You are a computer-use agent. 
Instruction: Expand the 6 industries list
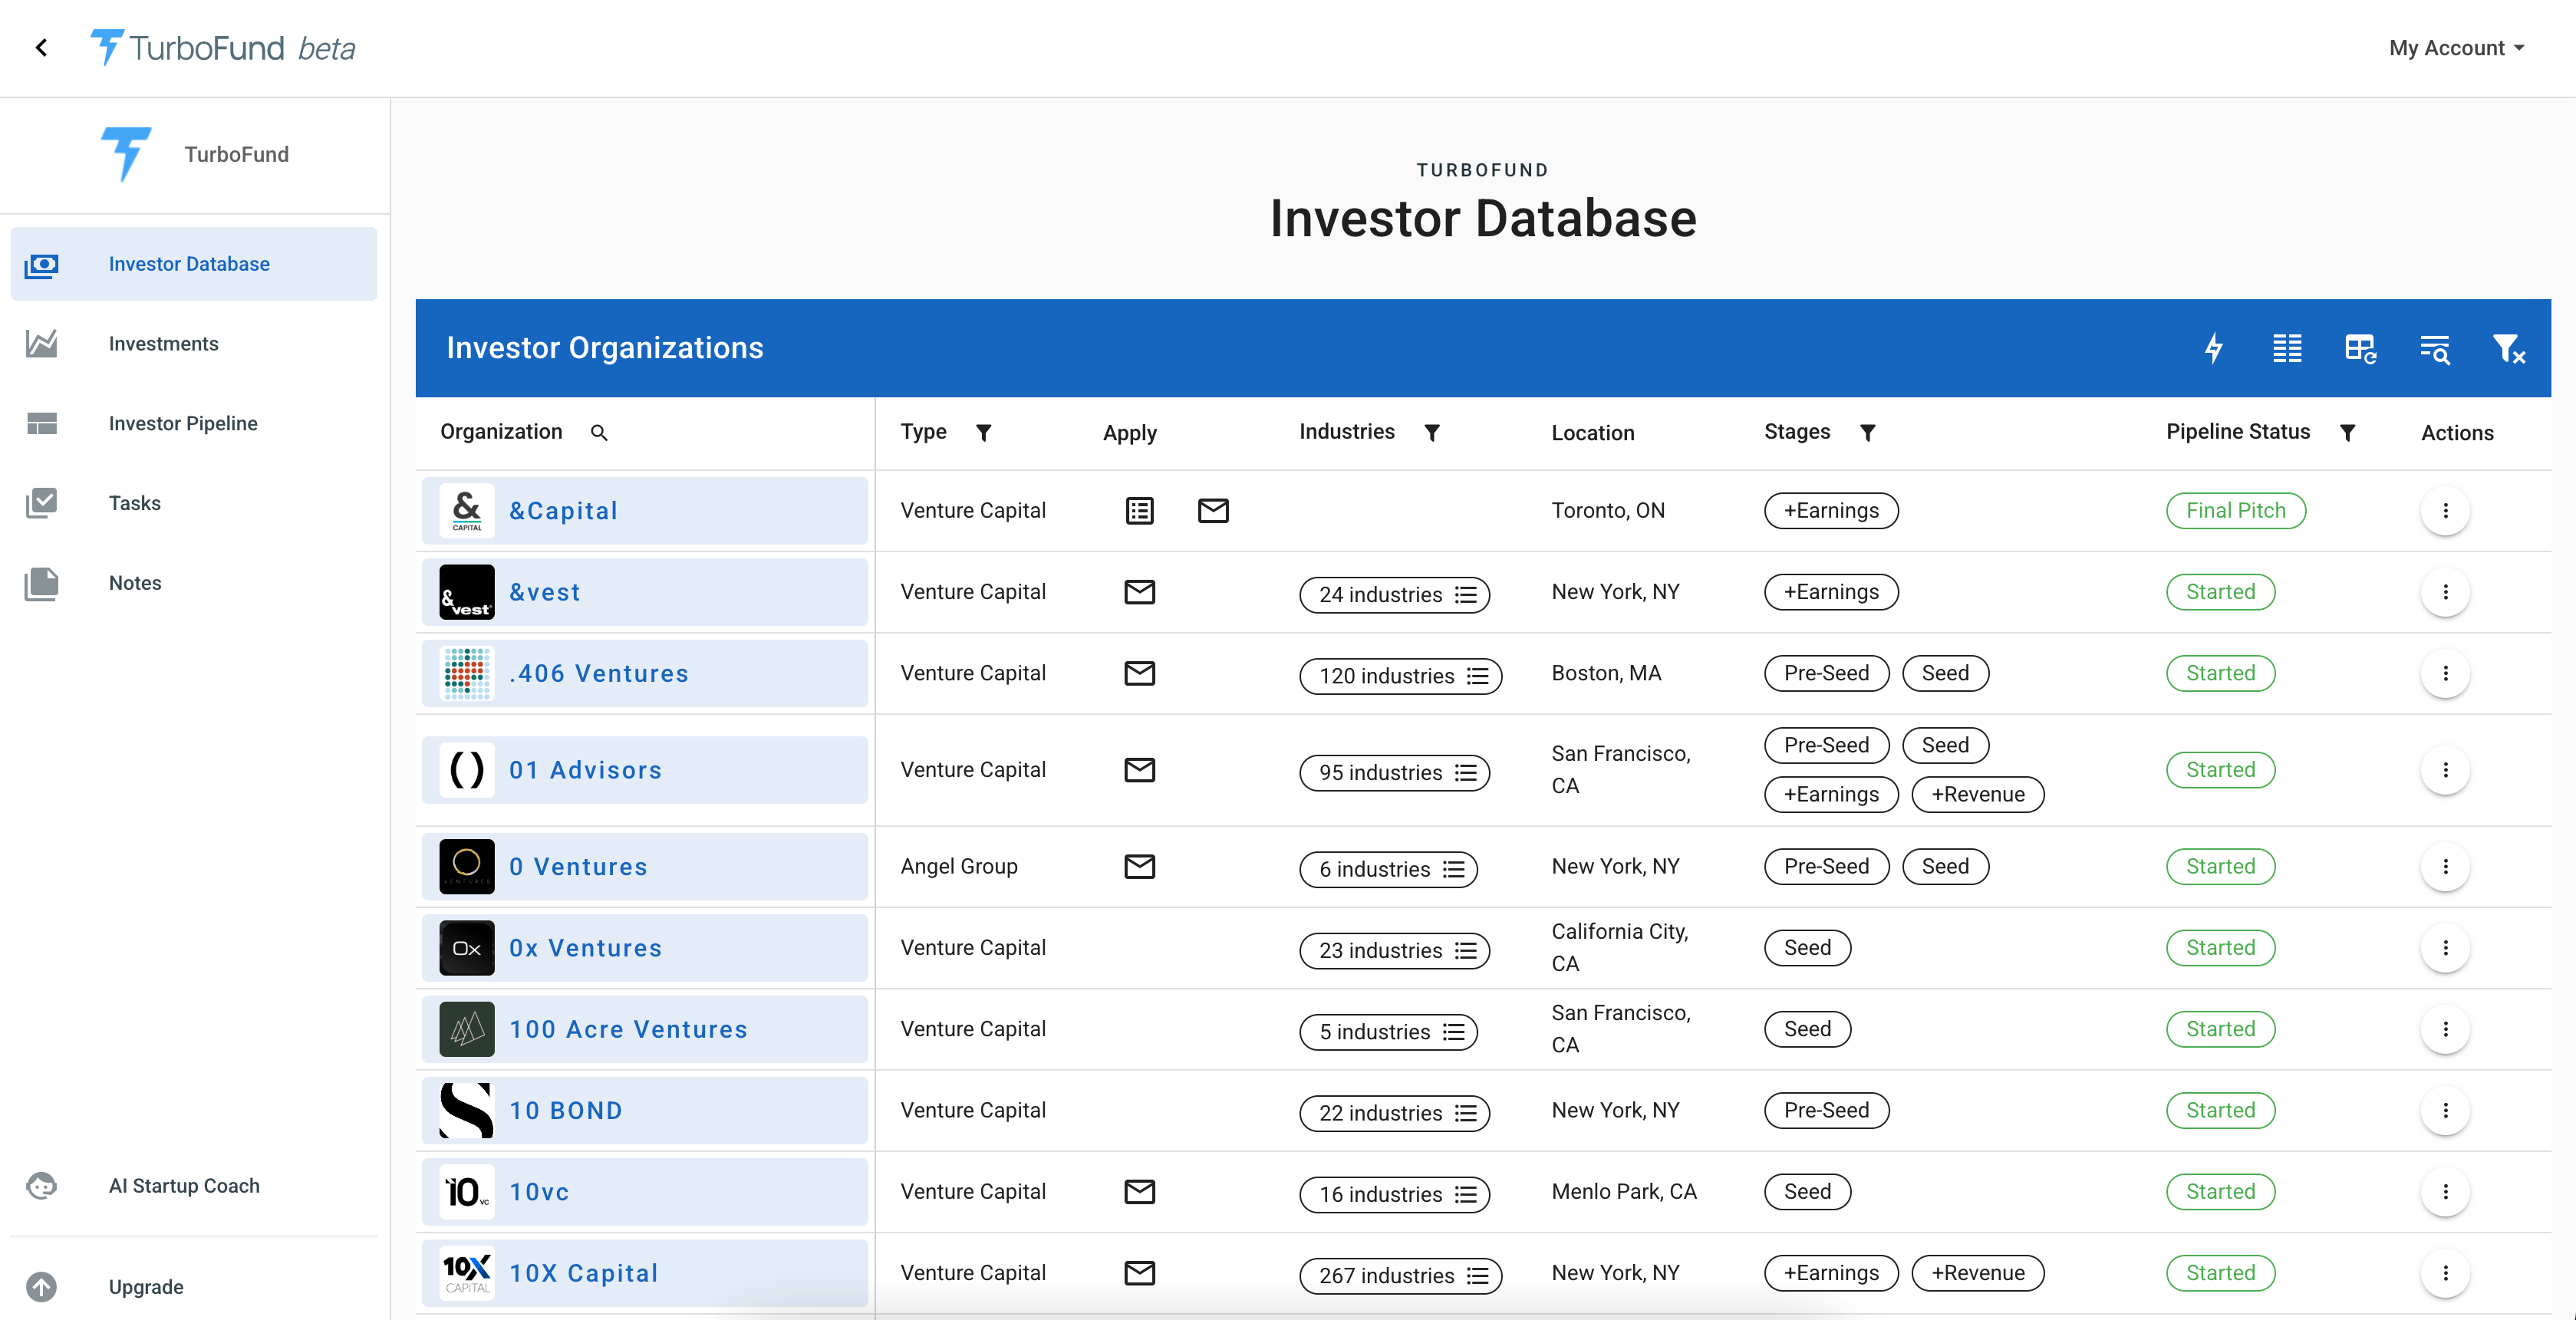coord(1388,869)
